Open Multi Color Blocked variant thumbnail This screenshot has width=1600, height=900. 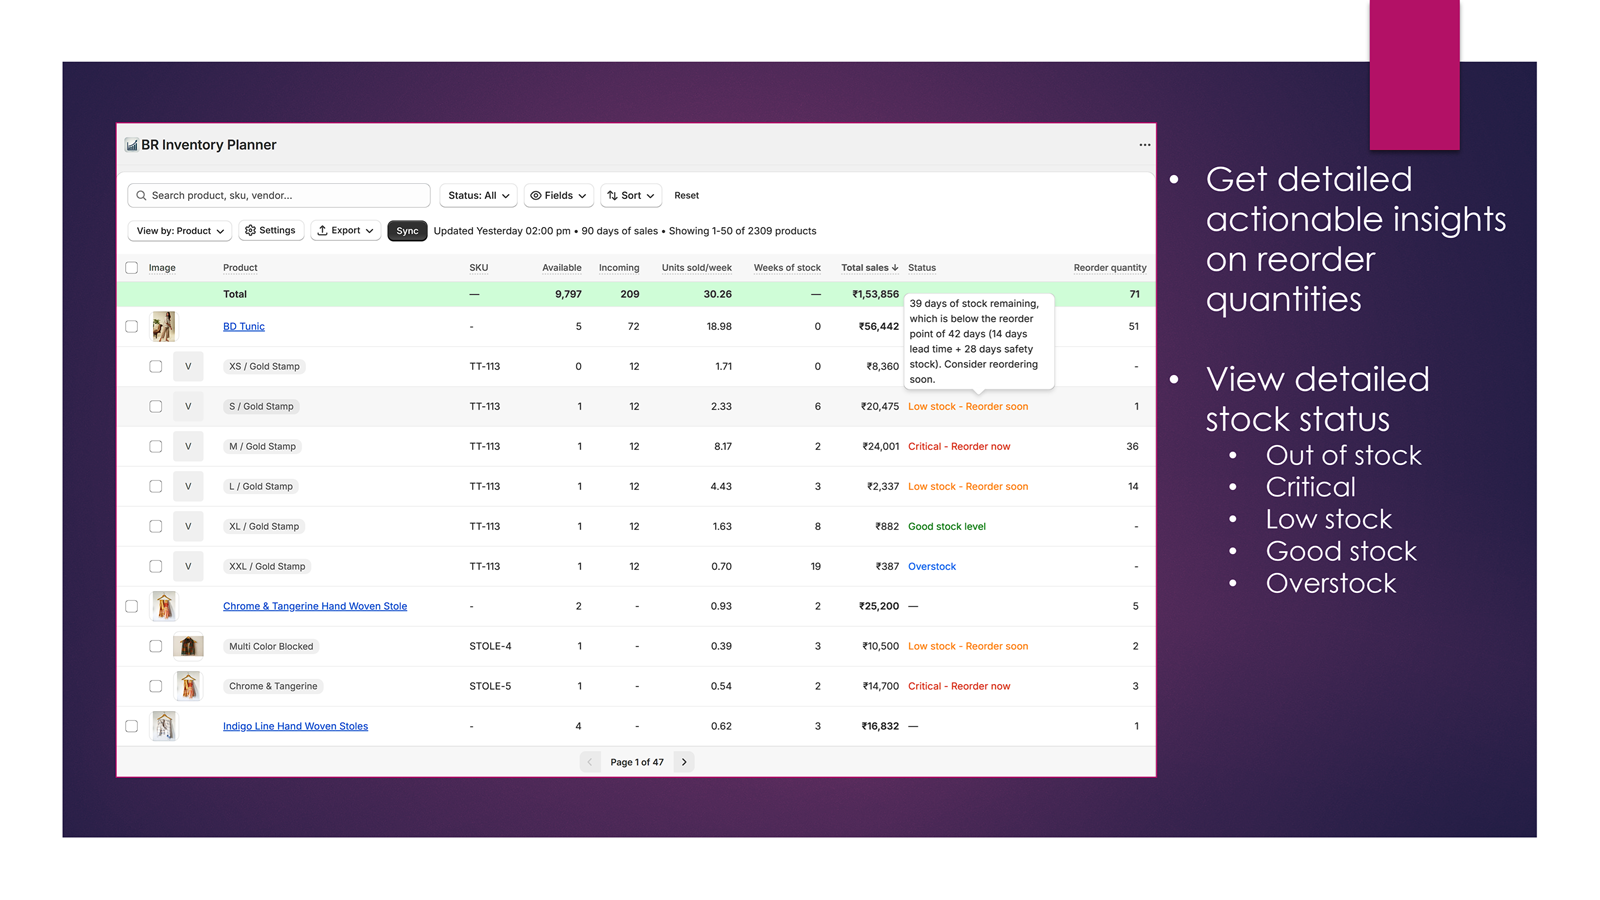coord(188,646)
